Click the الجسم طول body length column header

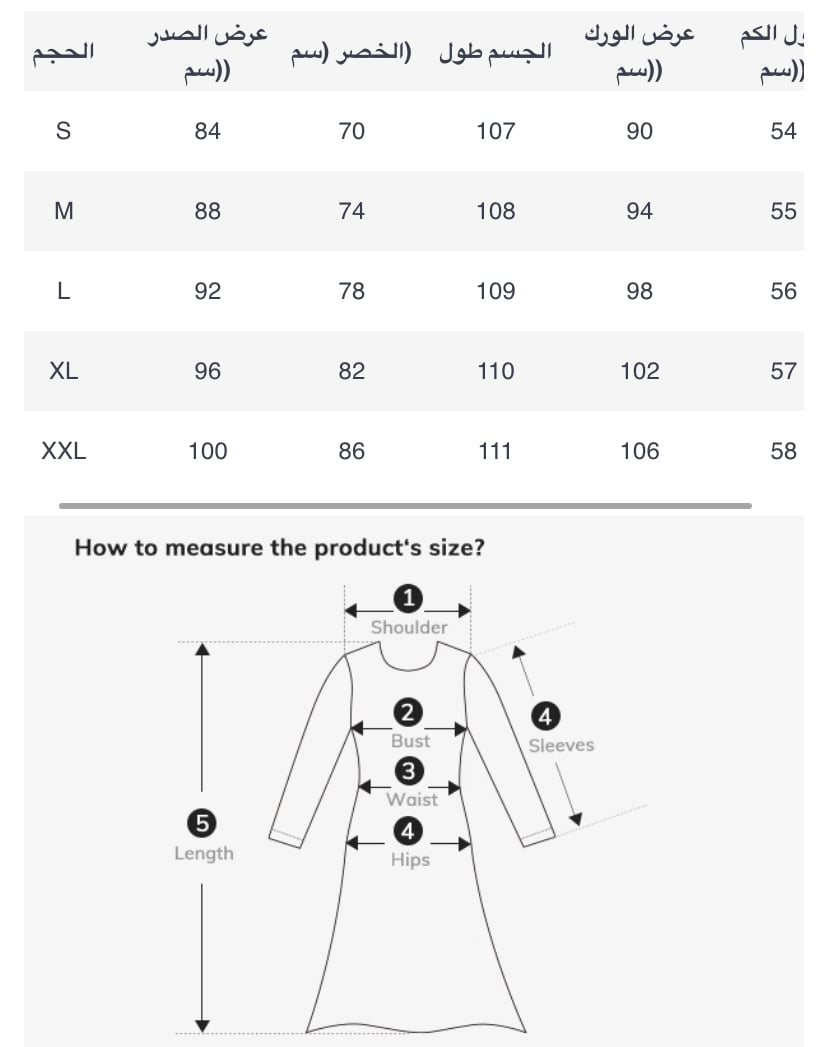click(495, 52)
